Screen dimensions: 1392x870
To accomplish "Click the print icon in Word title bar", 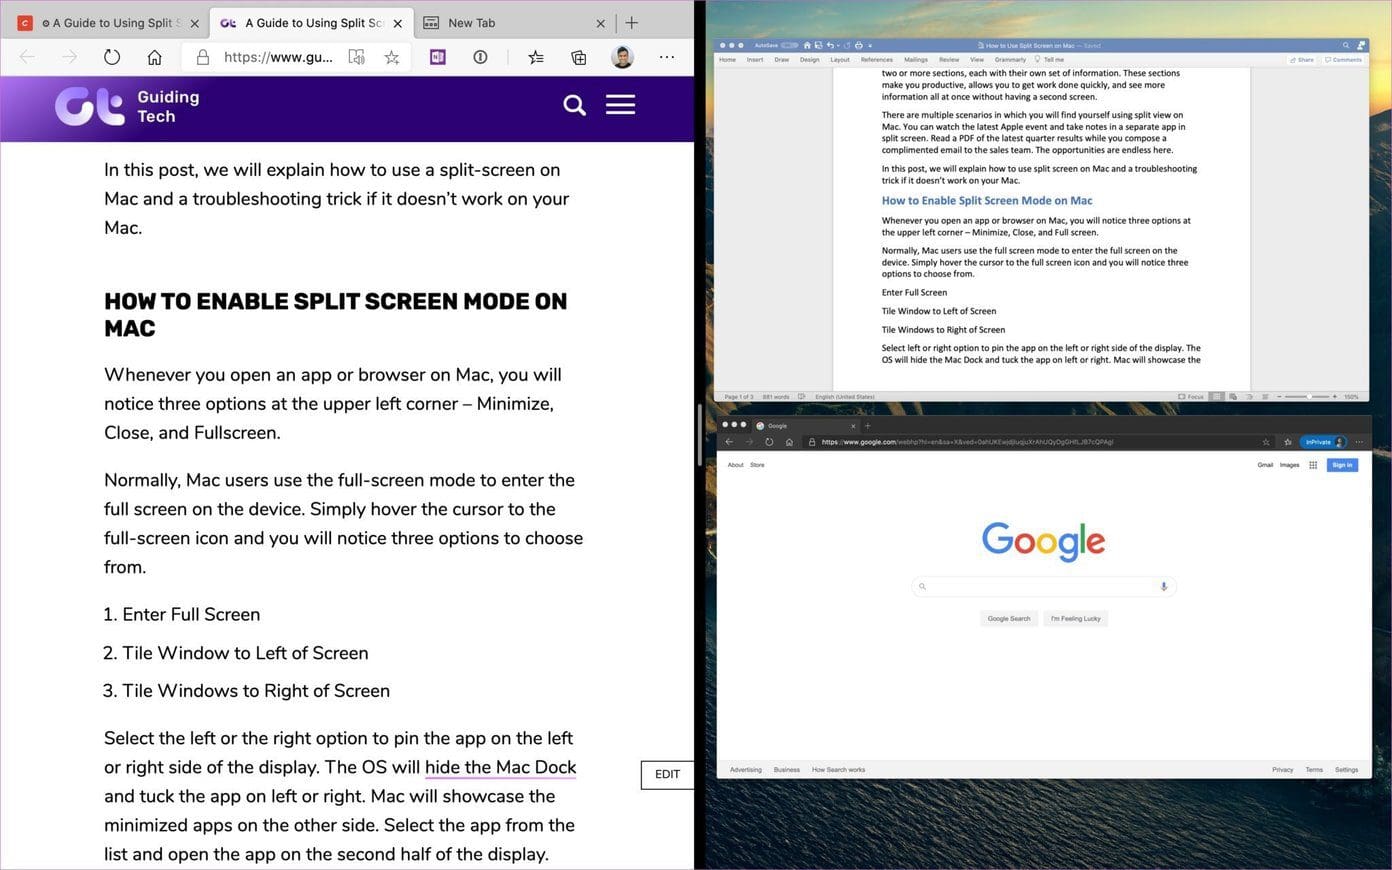I will [858, 45].
